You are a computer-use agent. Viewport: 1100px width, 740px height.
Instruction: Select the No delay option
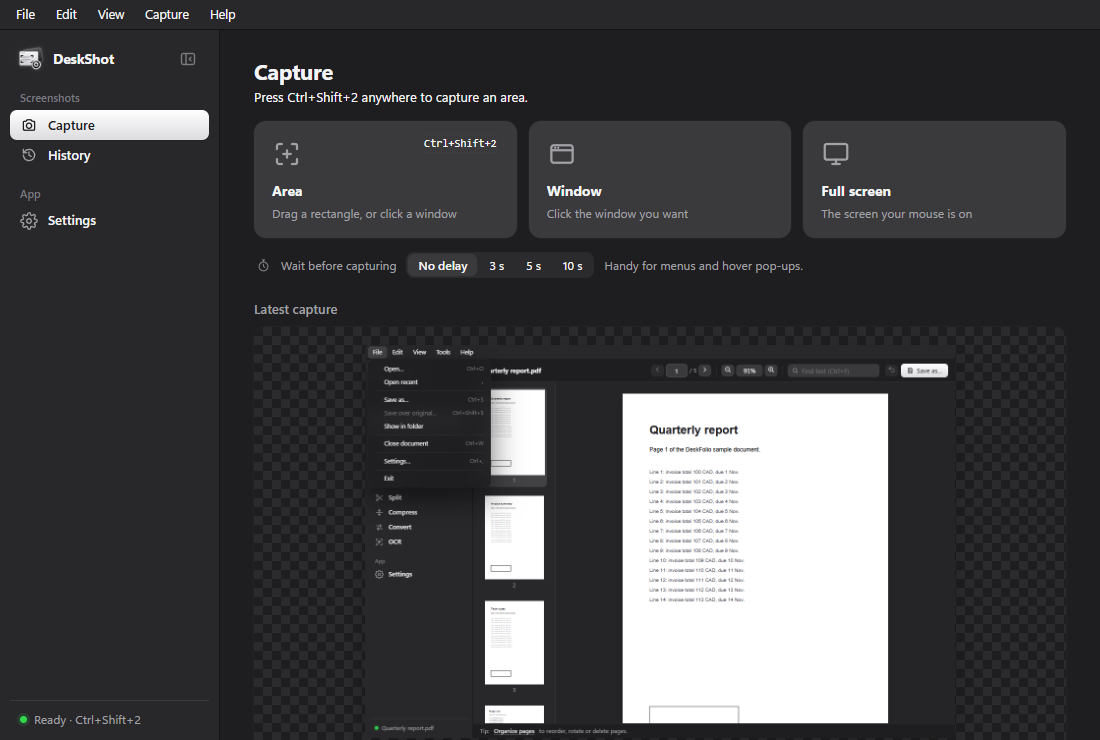pyautogui.click(x=443, y=266)
